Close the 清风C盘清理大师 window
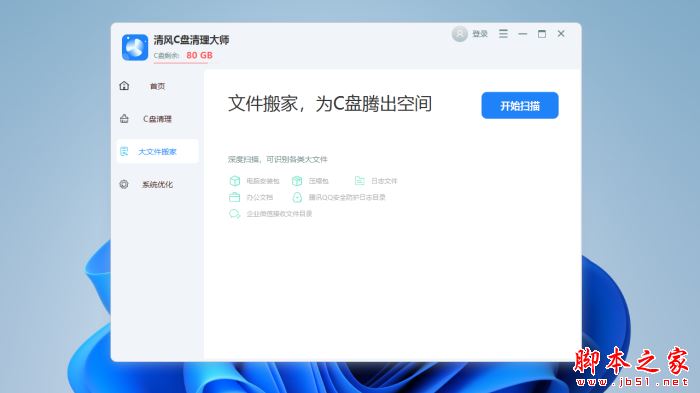This screenshot has width=700, height=393. (561, 33)
